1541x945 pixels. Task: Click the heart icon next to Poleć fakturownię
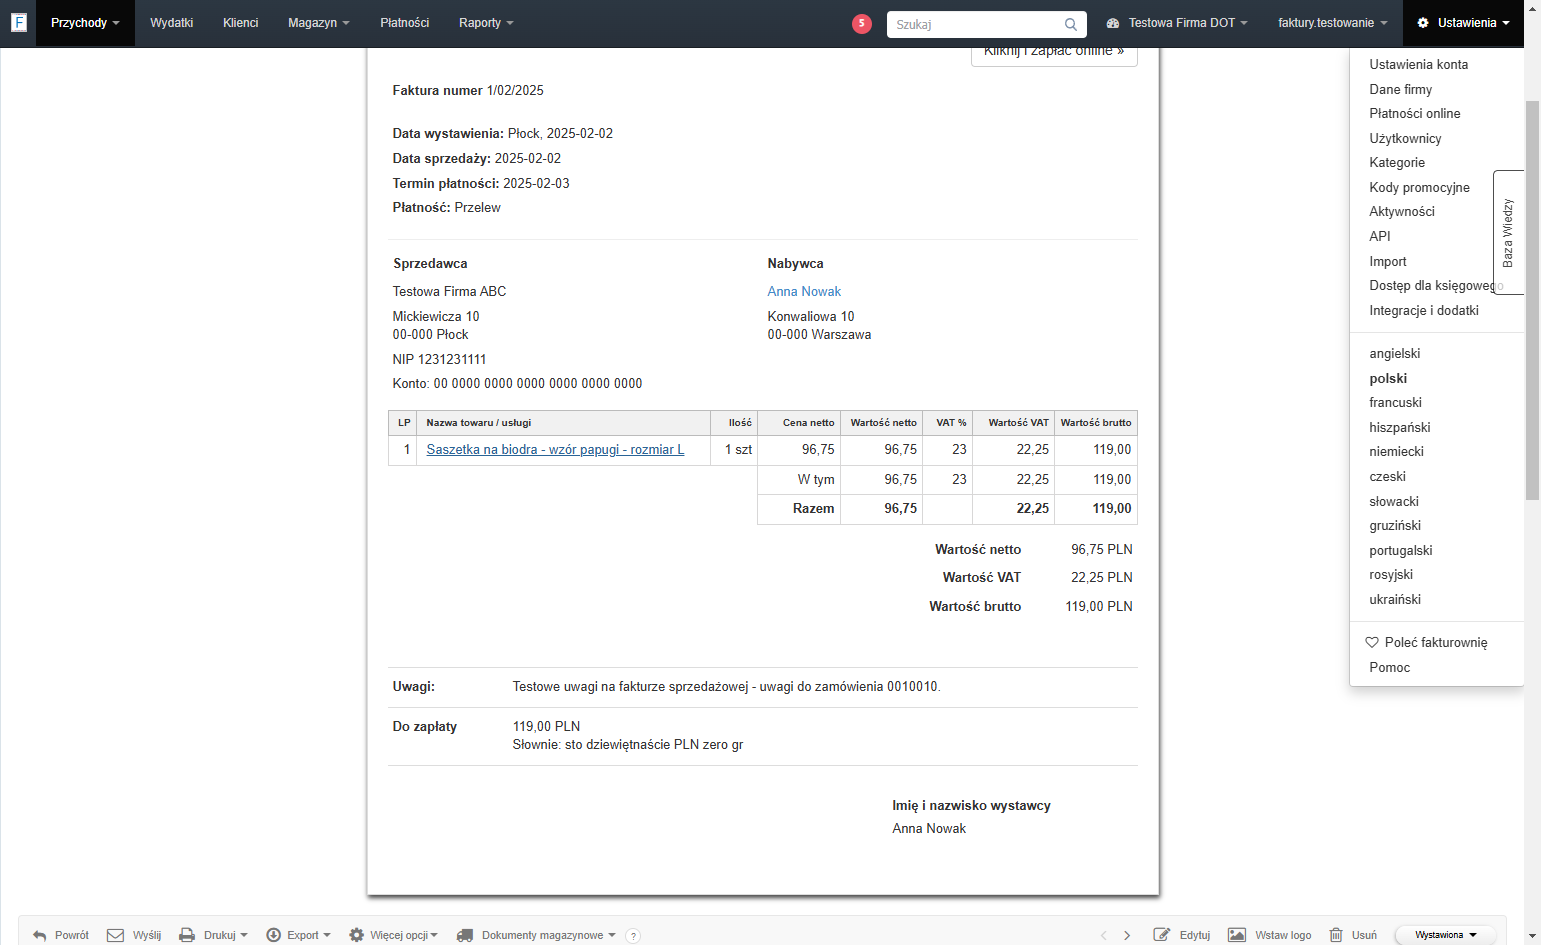click(x=1372, y=642)
